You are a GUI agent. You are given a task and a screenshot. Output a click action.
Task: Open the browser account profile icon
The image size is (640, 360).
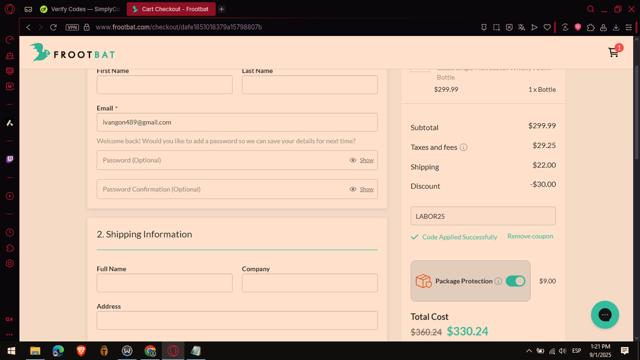tap(603, 27)
